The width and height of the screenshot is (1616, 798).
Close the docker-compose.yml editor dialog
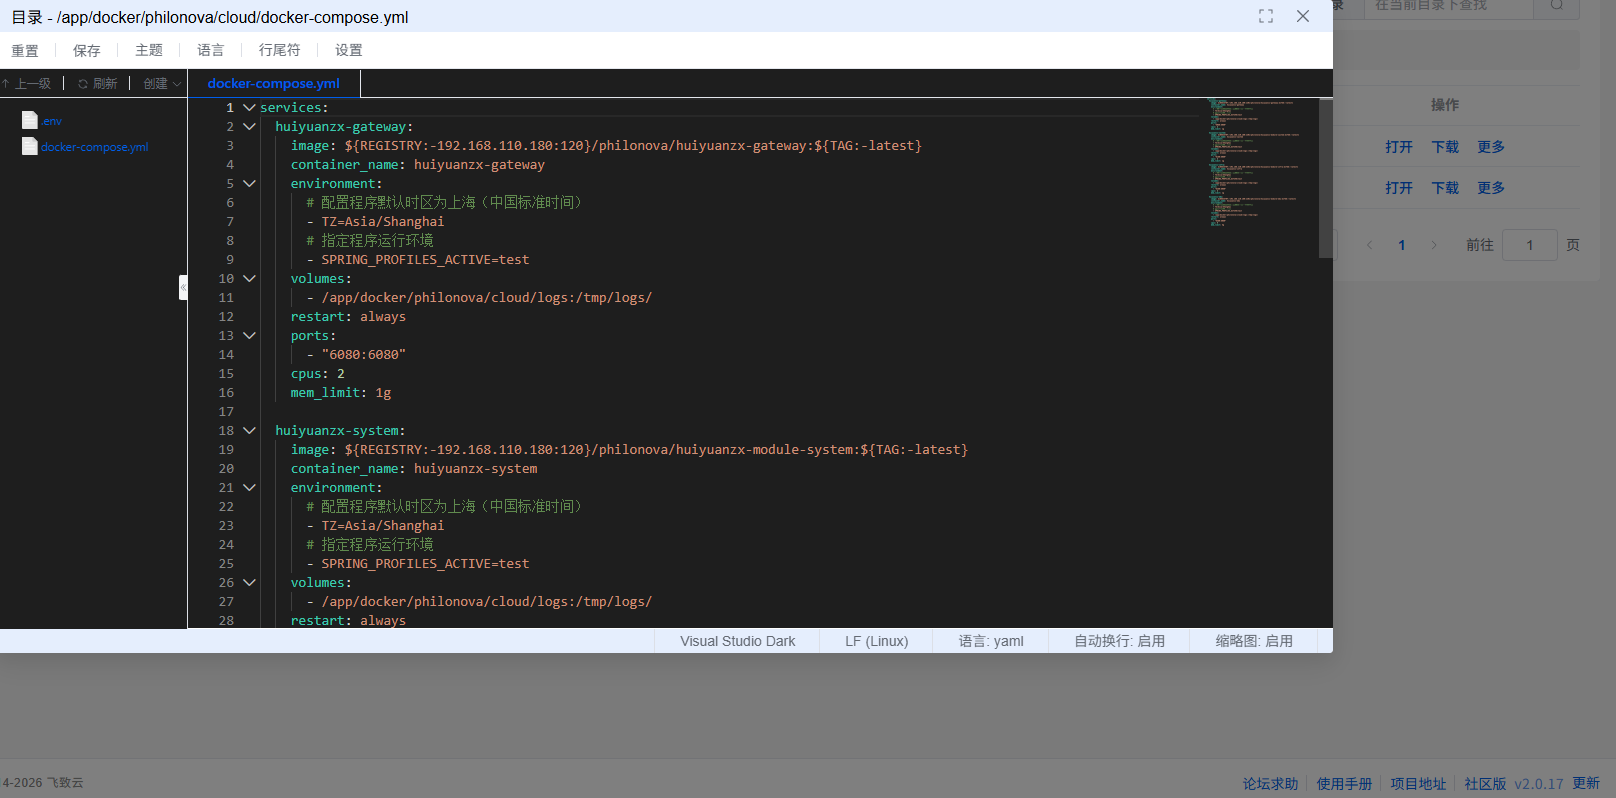click(x=1302, y=16)
